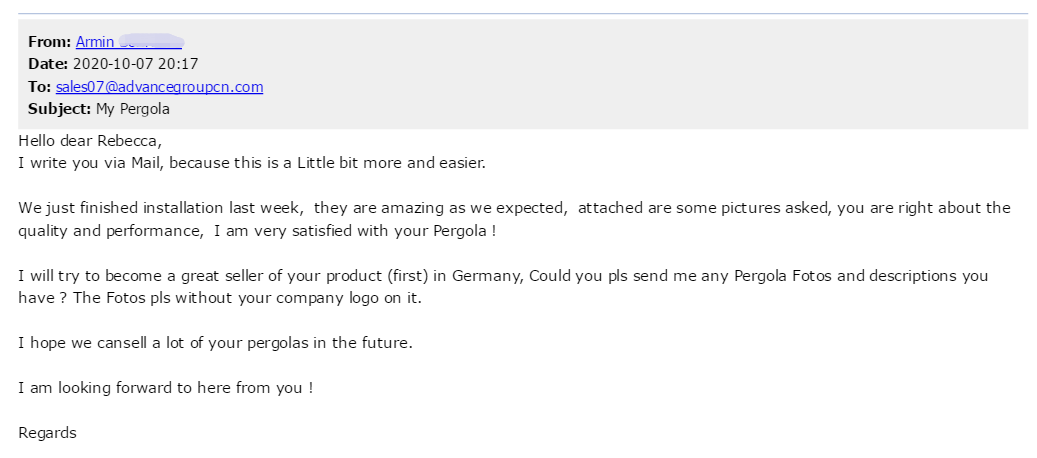Viewport: 1037px width, 458px height.
Task: Click the gray email header block background
Action: (522, 74)
